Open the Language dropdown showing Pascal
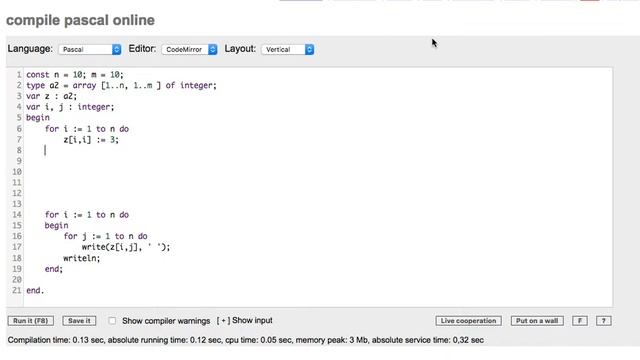Screen dimensions: 640x360 pyautogui.click(x=90, y=49)
